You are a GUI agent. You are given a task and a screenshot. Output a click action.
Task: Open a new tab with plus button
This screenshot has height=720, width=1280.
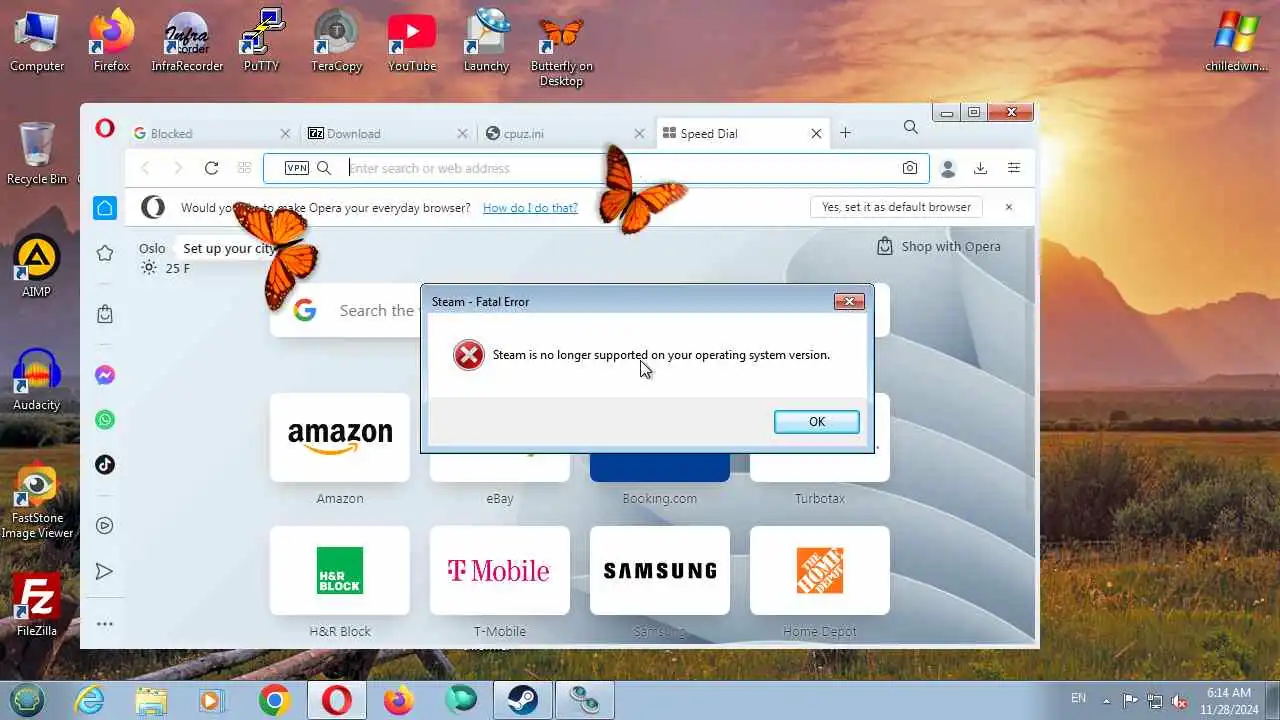tap(845, 133)
